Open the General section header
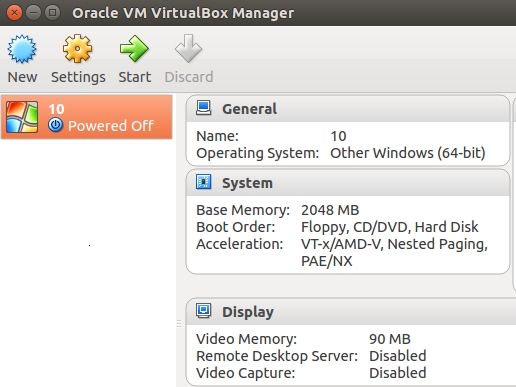 point(348,109)
